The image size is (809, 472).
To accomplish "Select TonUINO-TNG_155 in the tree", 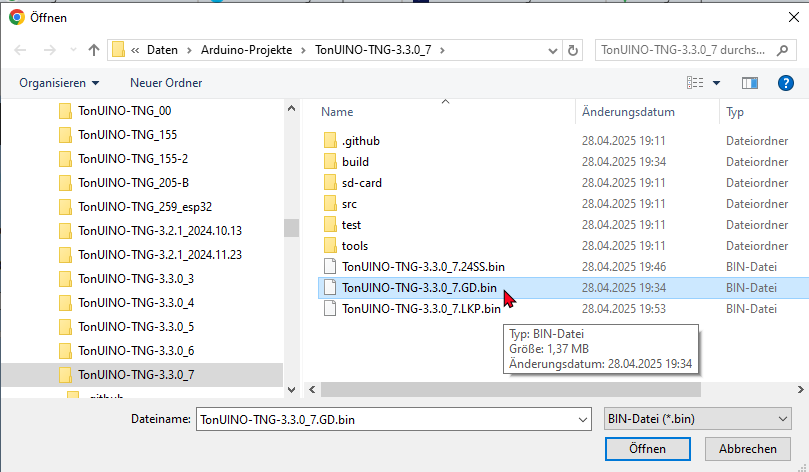I will (x=127, y=135).
